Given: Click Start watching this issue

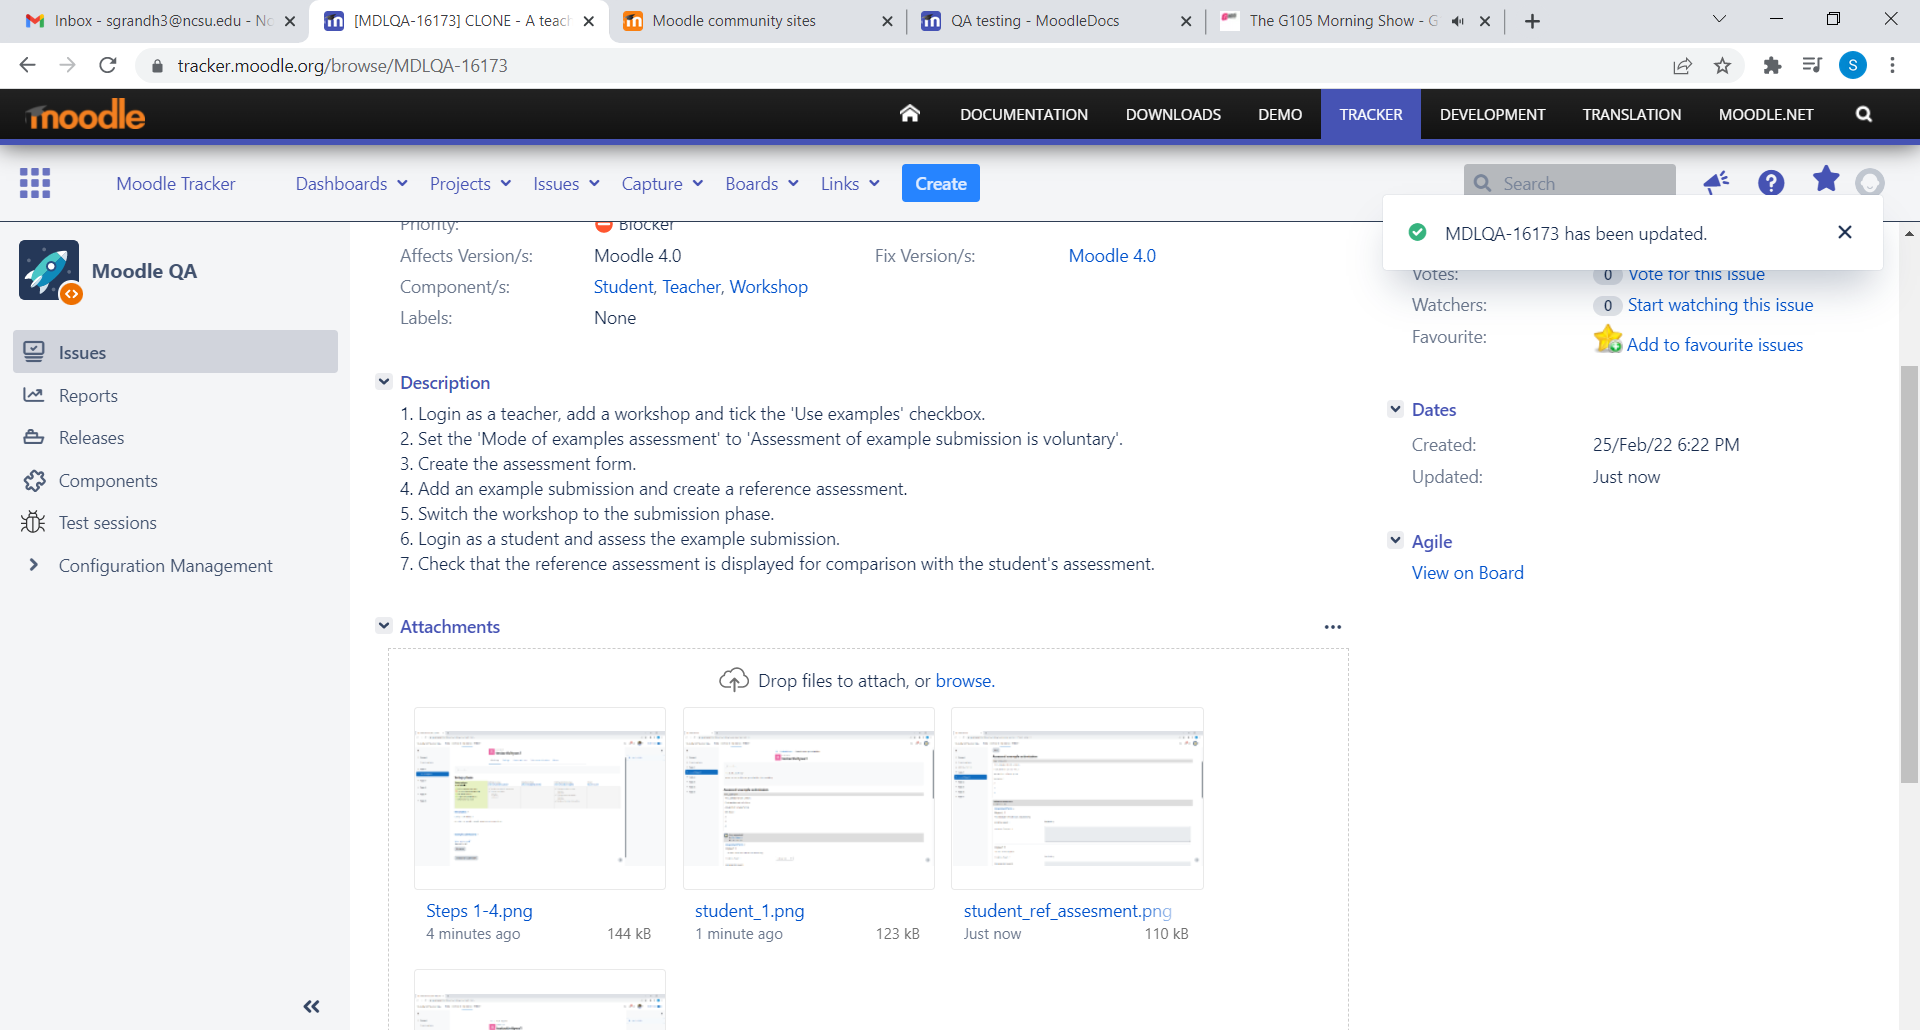Looking at the screenshot, I should (x=1720, y=305).
